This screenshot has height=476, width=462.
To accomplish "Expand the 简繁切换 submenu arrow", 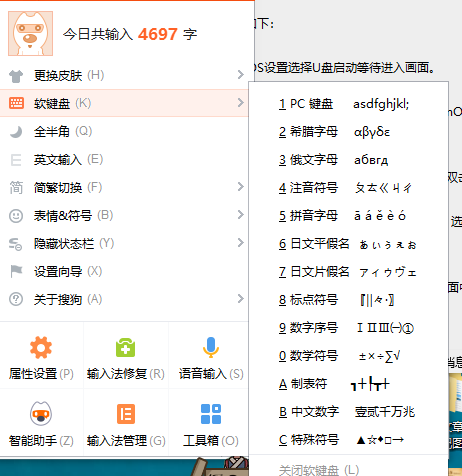I will pyautogui.click(x=241, y=187).
